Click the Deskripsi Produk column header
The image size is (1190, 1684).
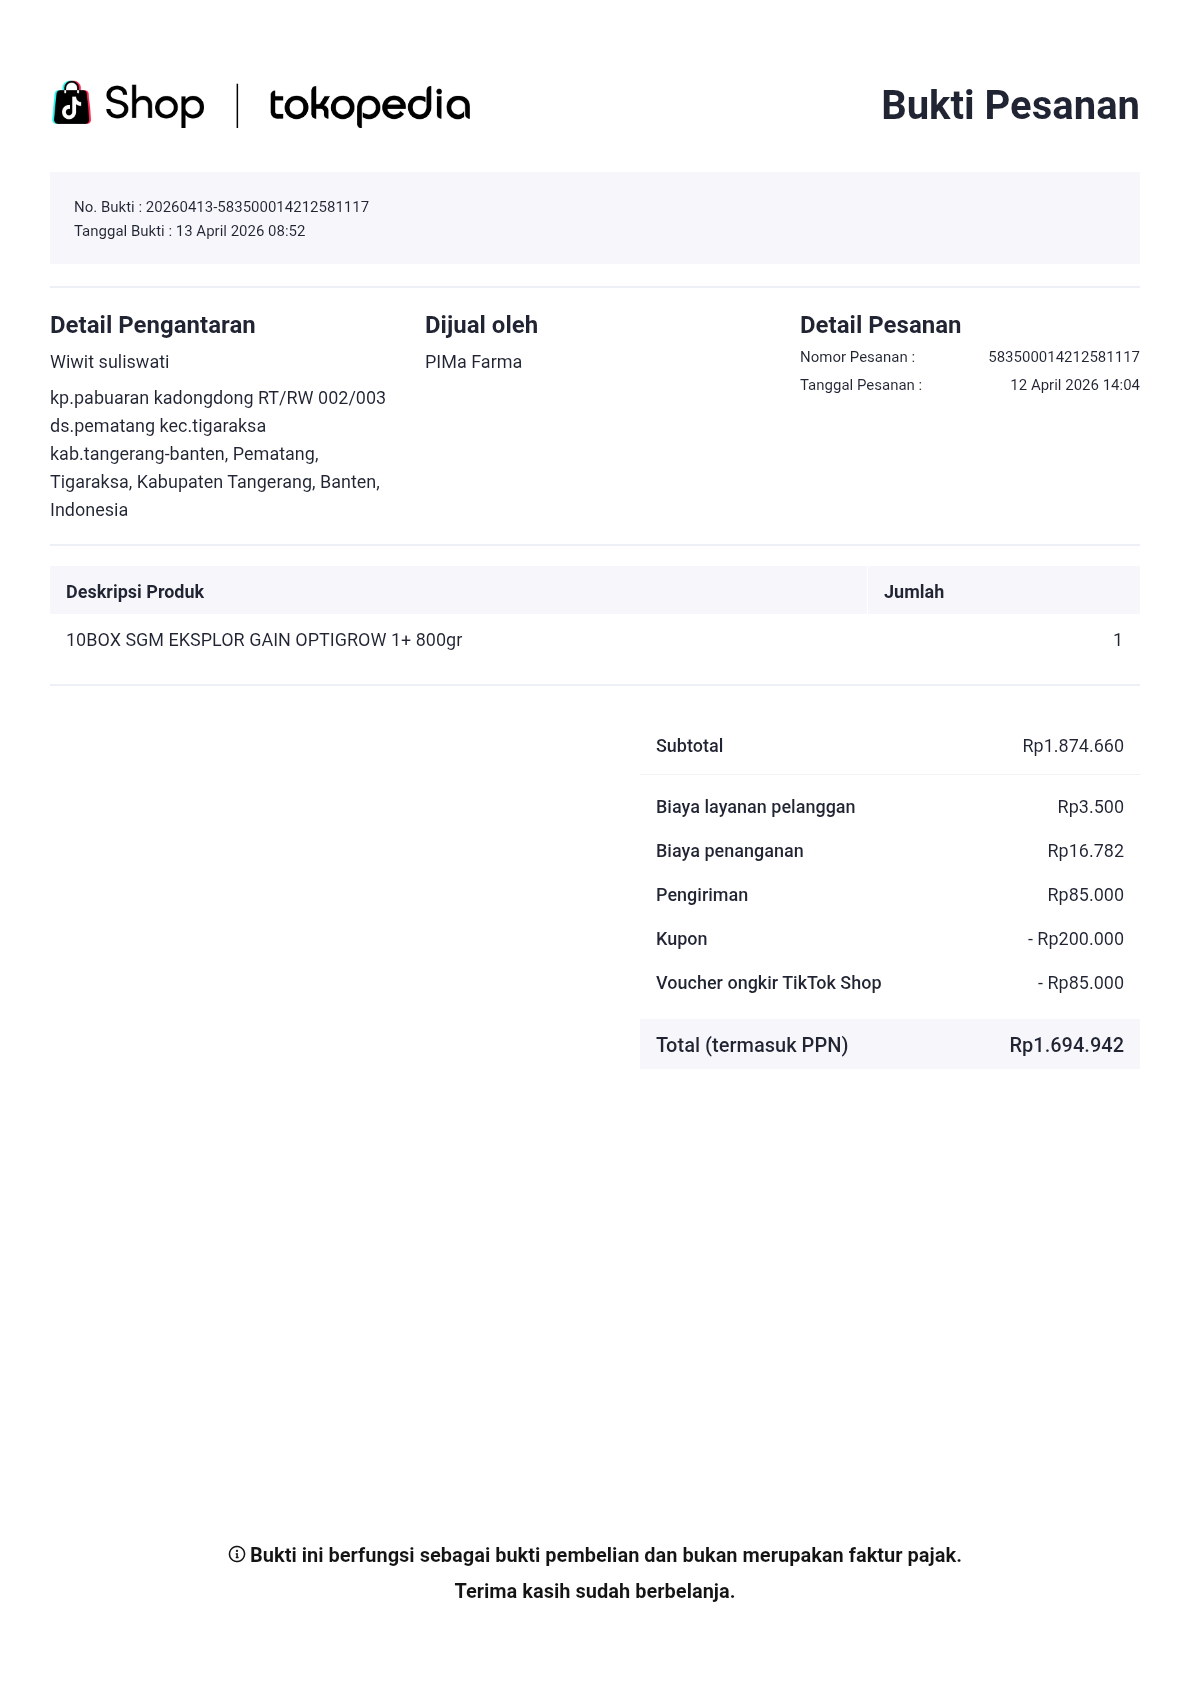(x=135, y=592)
